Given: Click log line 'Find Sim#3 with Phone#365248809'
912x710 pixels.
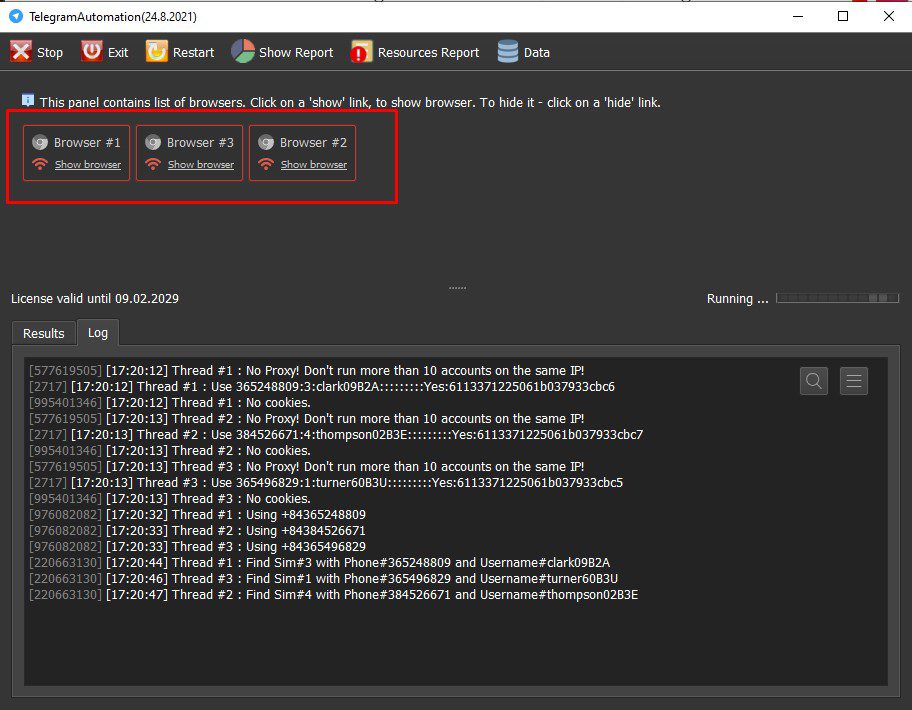Looking at the screenshot, I should [319, 562].
